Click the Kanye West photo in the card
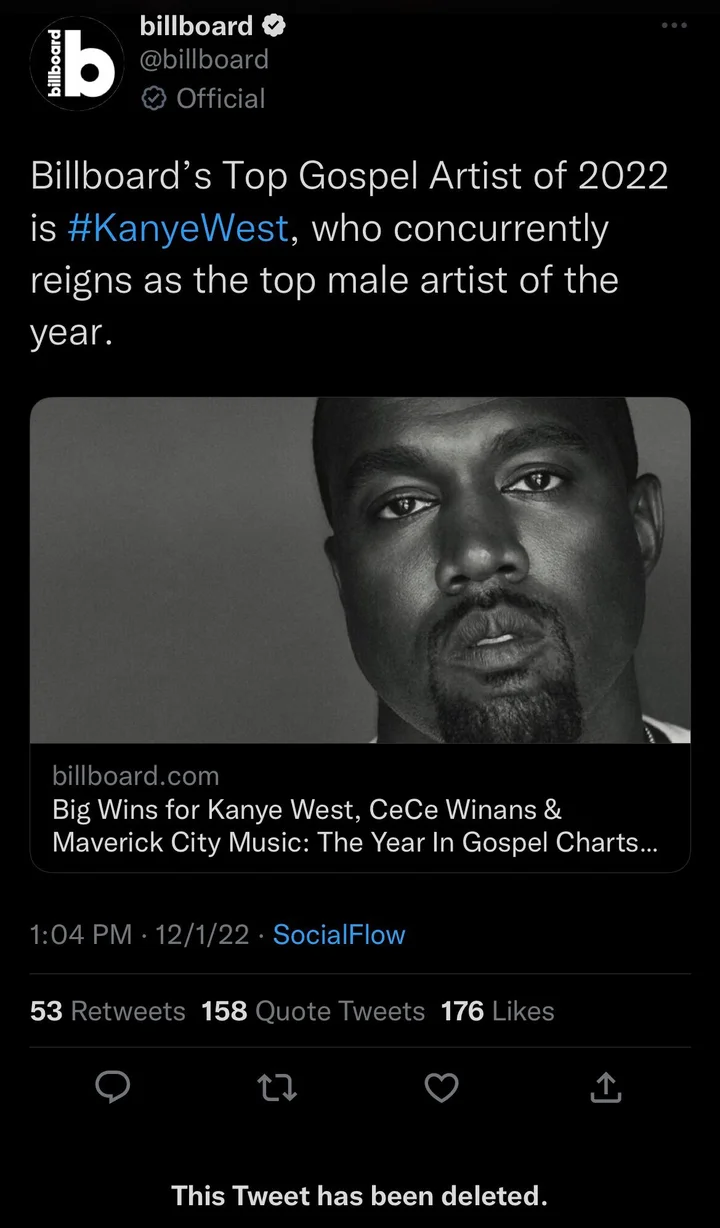The width and height of the screenshot is (720, 1228). pos(360,570)
